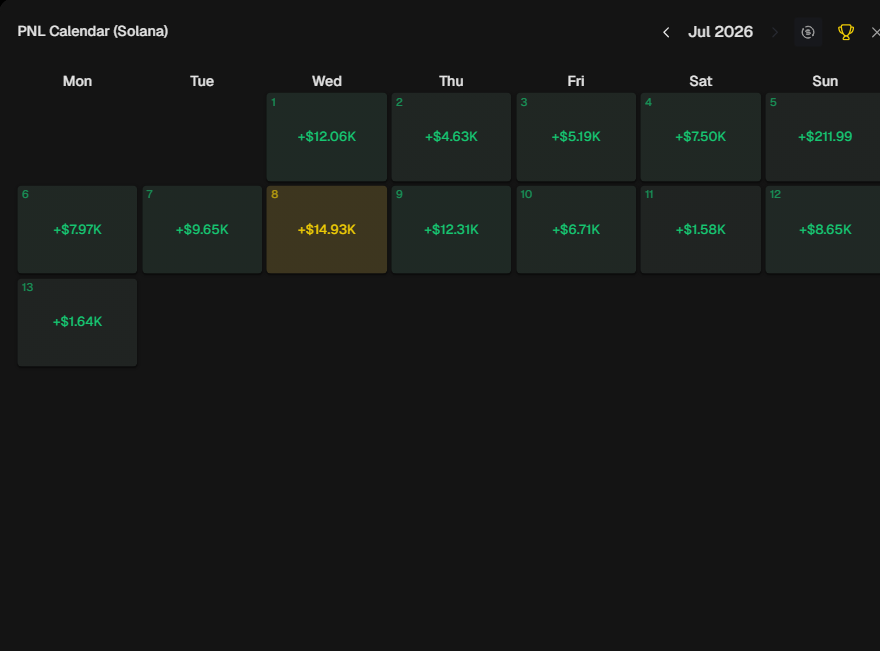Open day 13 cell with +$1.64K
The image size is (880, 651).
(x=77, y=323)
